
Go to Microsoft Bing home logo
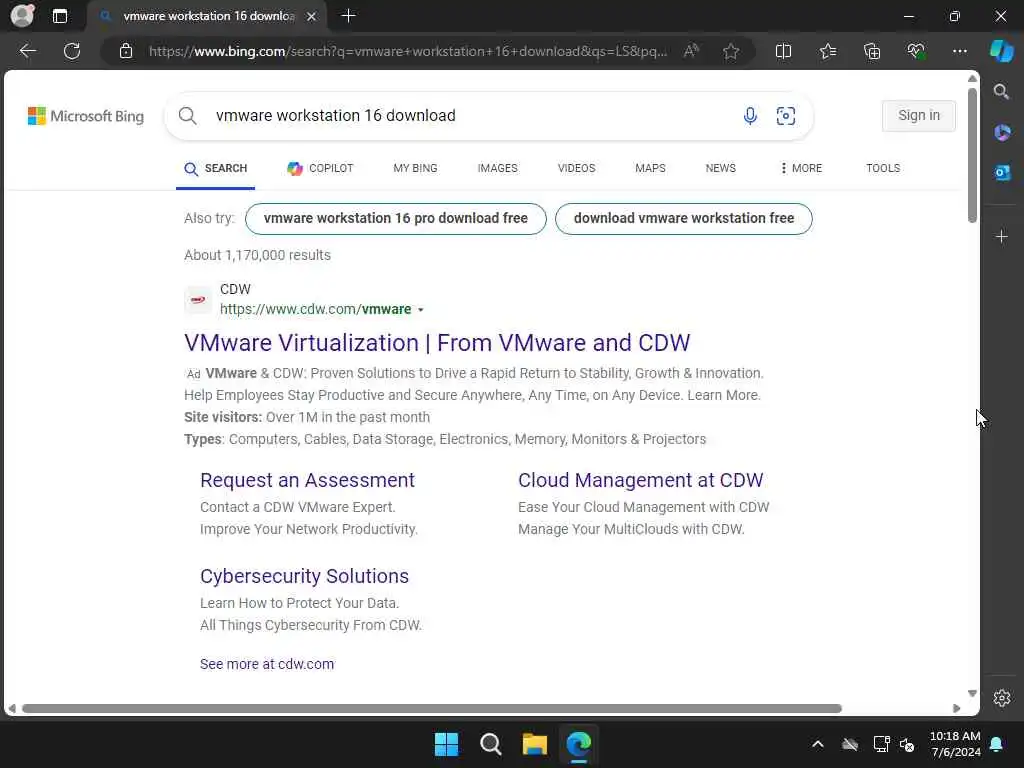click(x=86, y=116)
